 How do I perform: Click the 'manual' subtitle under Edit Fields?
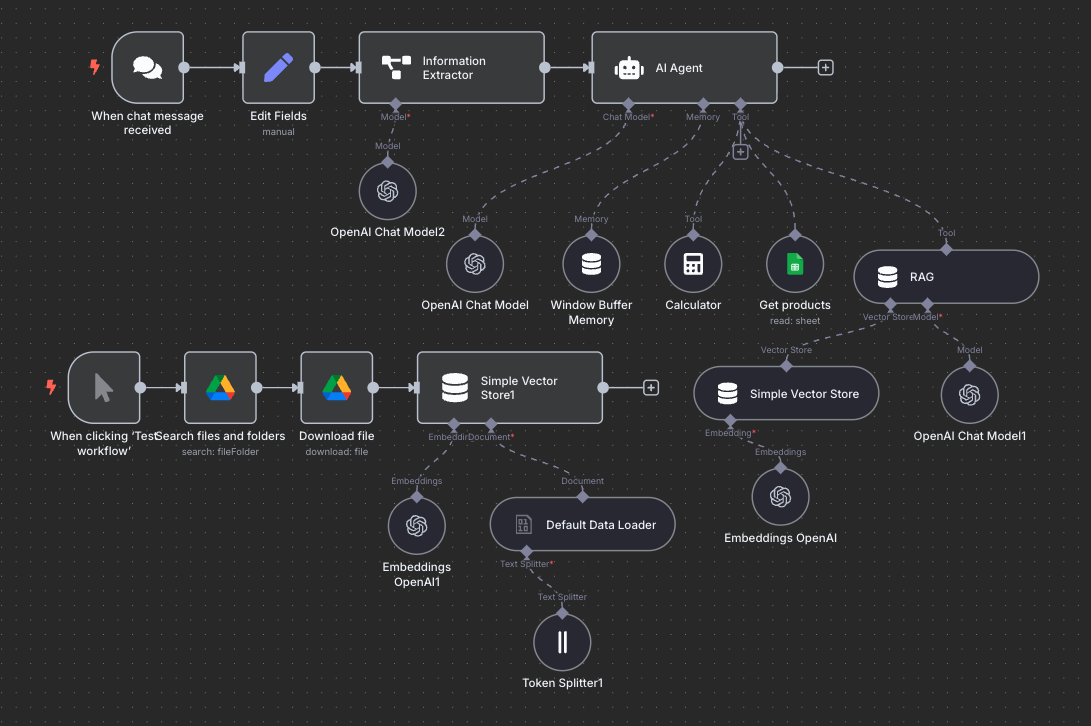coord(278,132)
